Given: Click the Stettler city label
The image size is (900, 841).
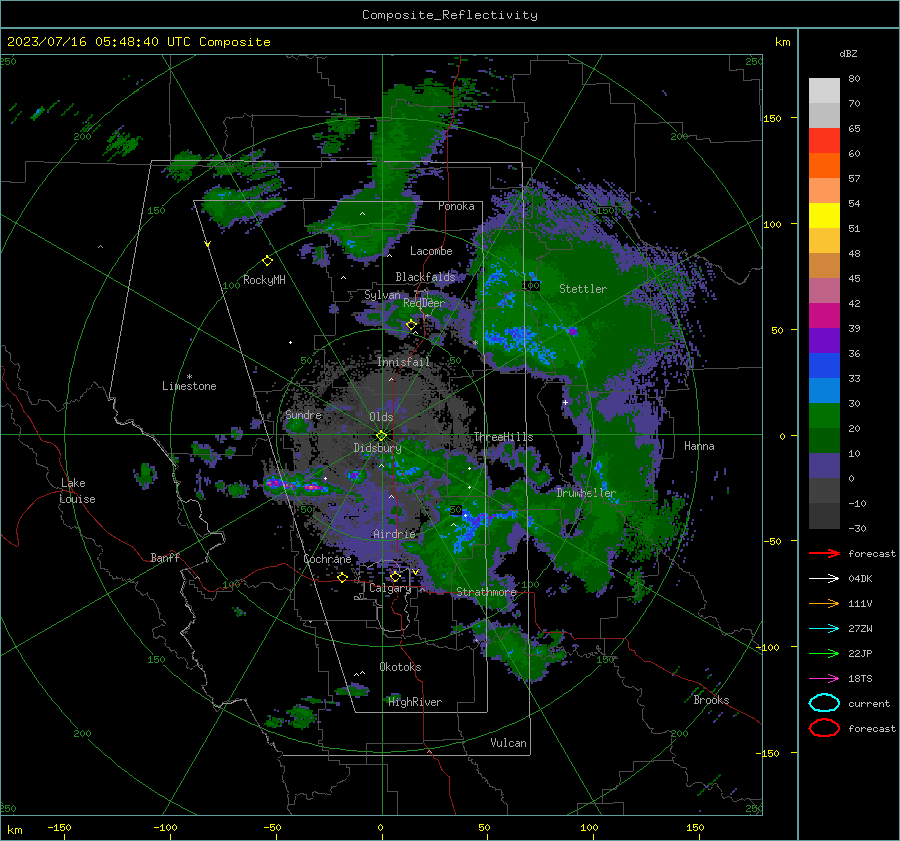Looking at the screenshot, I should click(x=583, y=289).
